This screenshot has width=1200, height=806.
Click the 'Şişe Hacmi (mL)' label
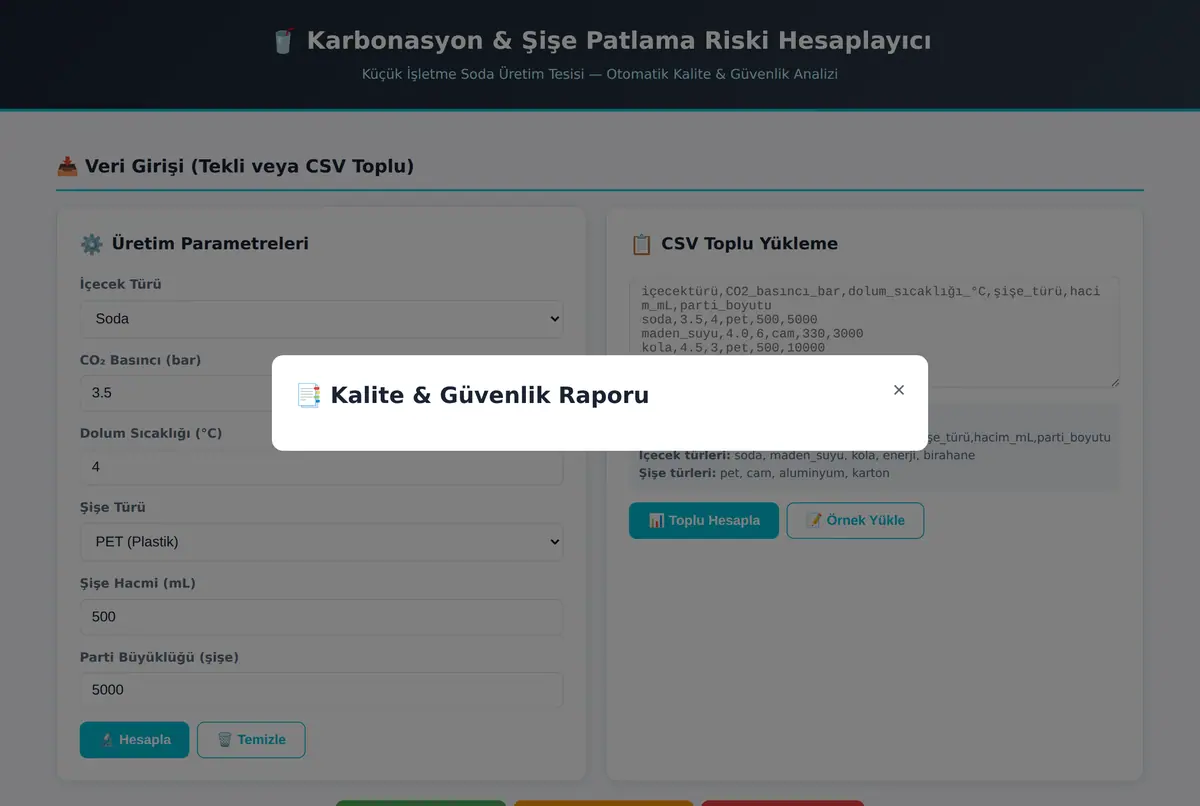138,583
